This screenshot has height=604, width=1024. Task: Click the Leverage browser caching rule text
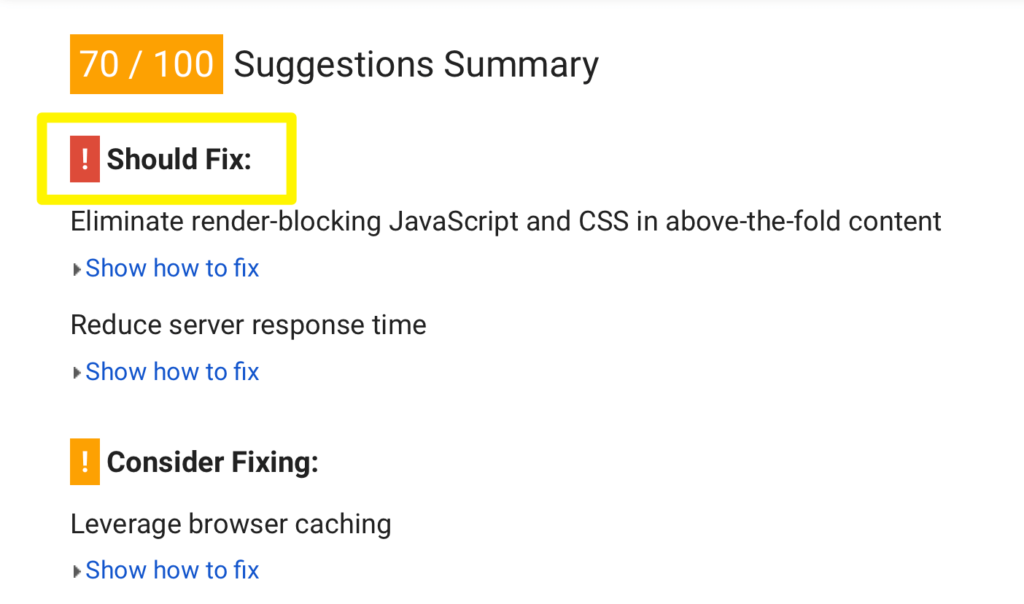pos(231,524)
